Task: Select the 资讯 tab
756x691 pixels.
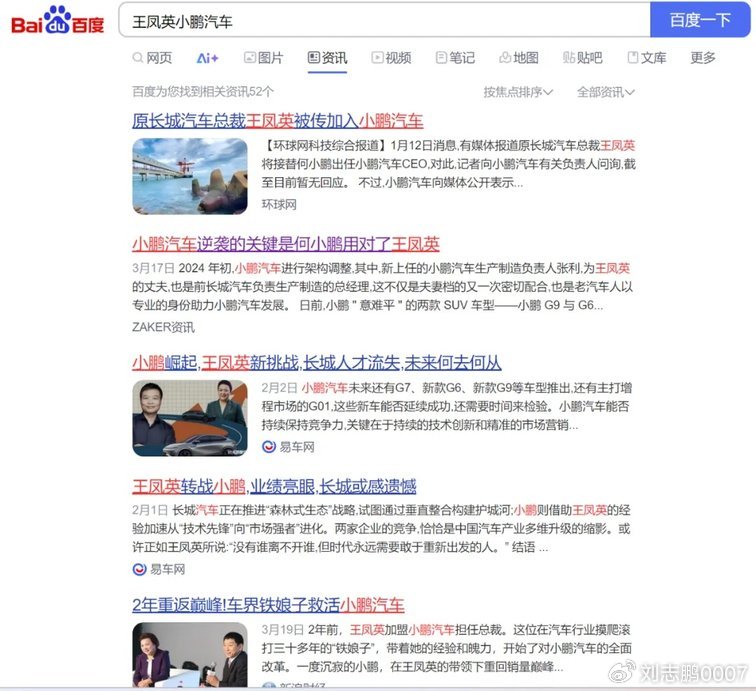Action: point(327,58)
